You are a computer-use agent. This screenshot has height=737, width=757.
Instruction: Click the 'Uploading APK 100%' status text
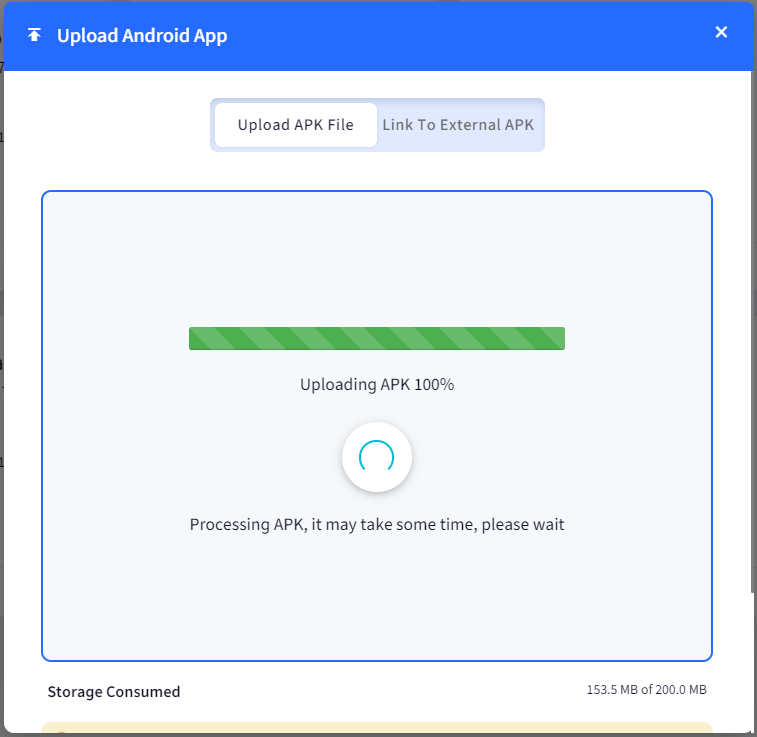tap(376, 384)
